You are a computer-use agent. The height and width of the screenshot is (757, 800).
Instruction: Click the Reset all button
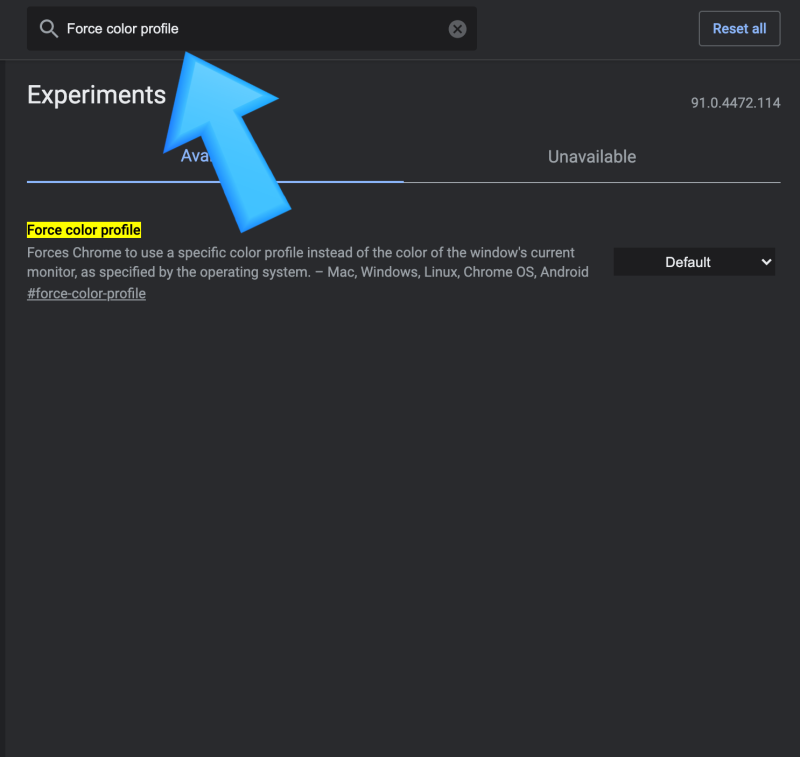[739, 29]
